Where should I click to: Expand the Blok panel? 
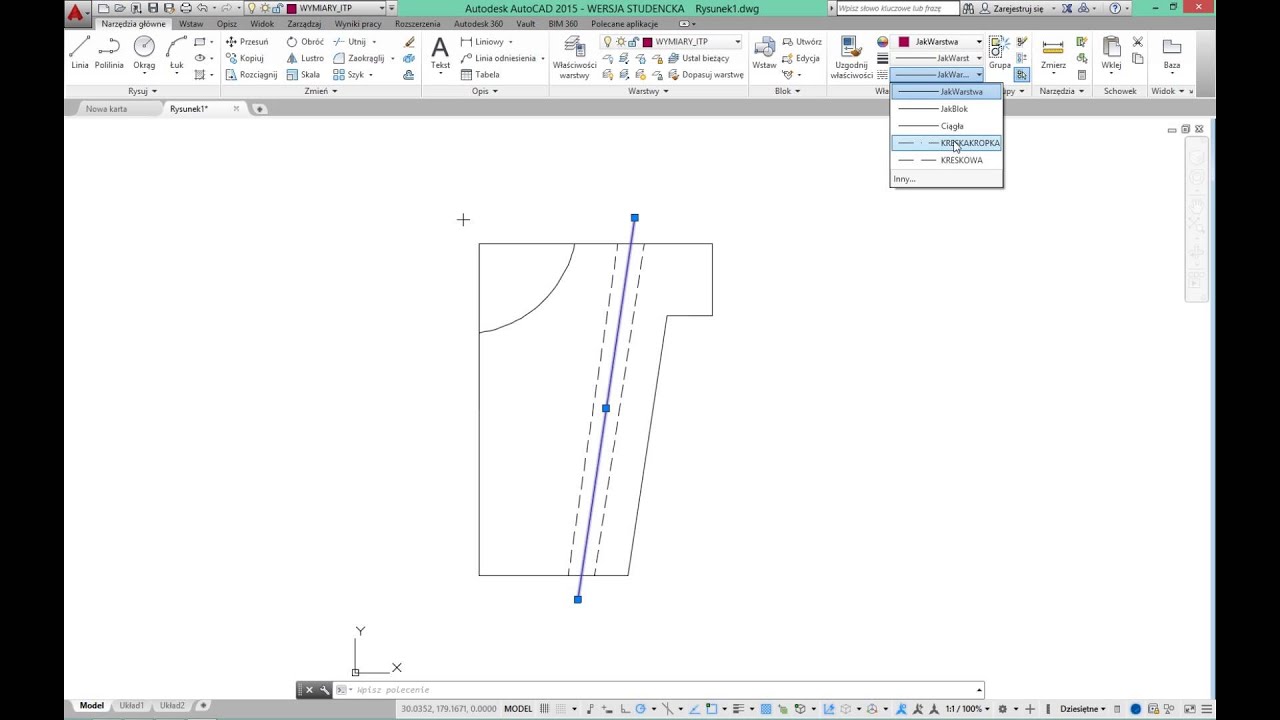(x=787, y=91)
